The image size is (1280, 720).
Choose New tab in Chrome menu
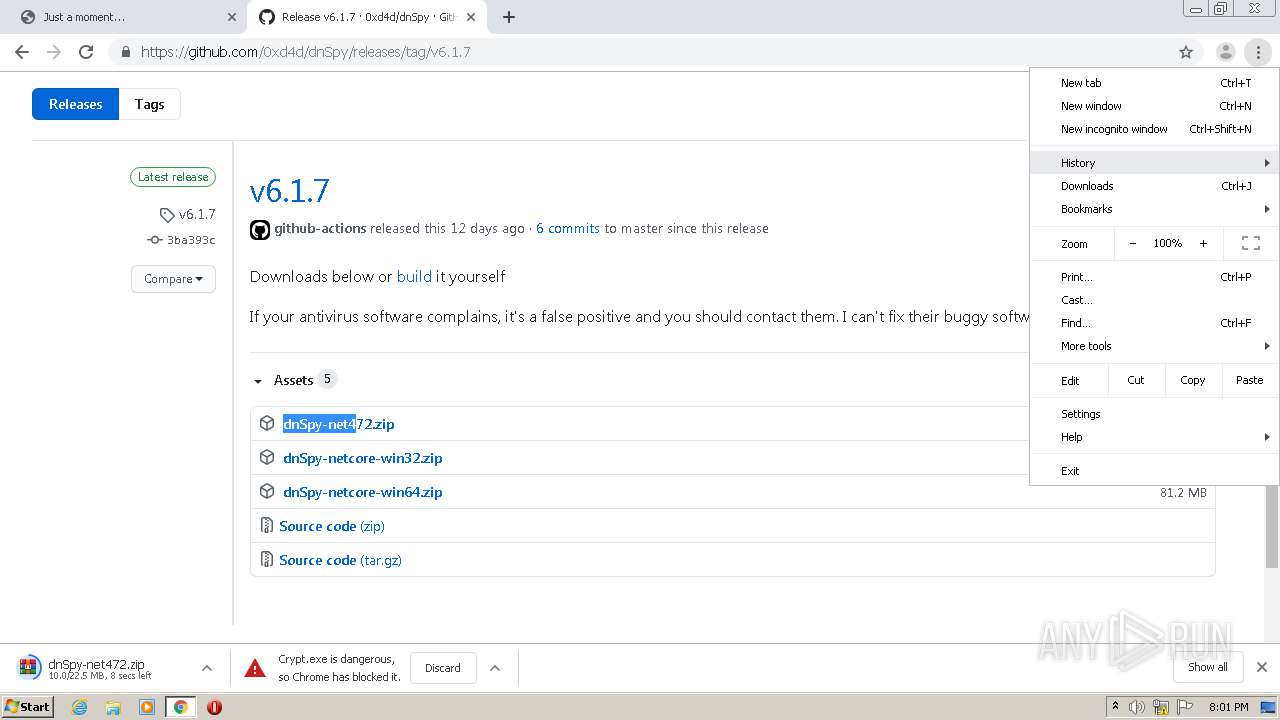click(x=1154, y=83)
